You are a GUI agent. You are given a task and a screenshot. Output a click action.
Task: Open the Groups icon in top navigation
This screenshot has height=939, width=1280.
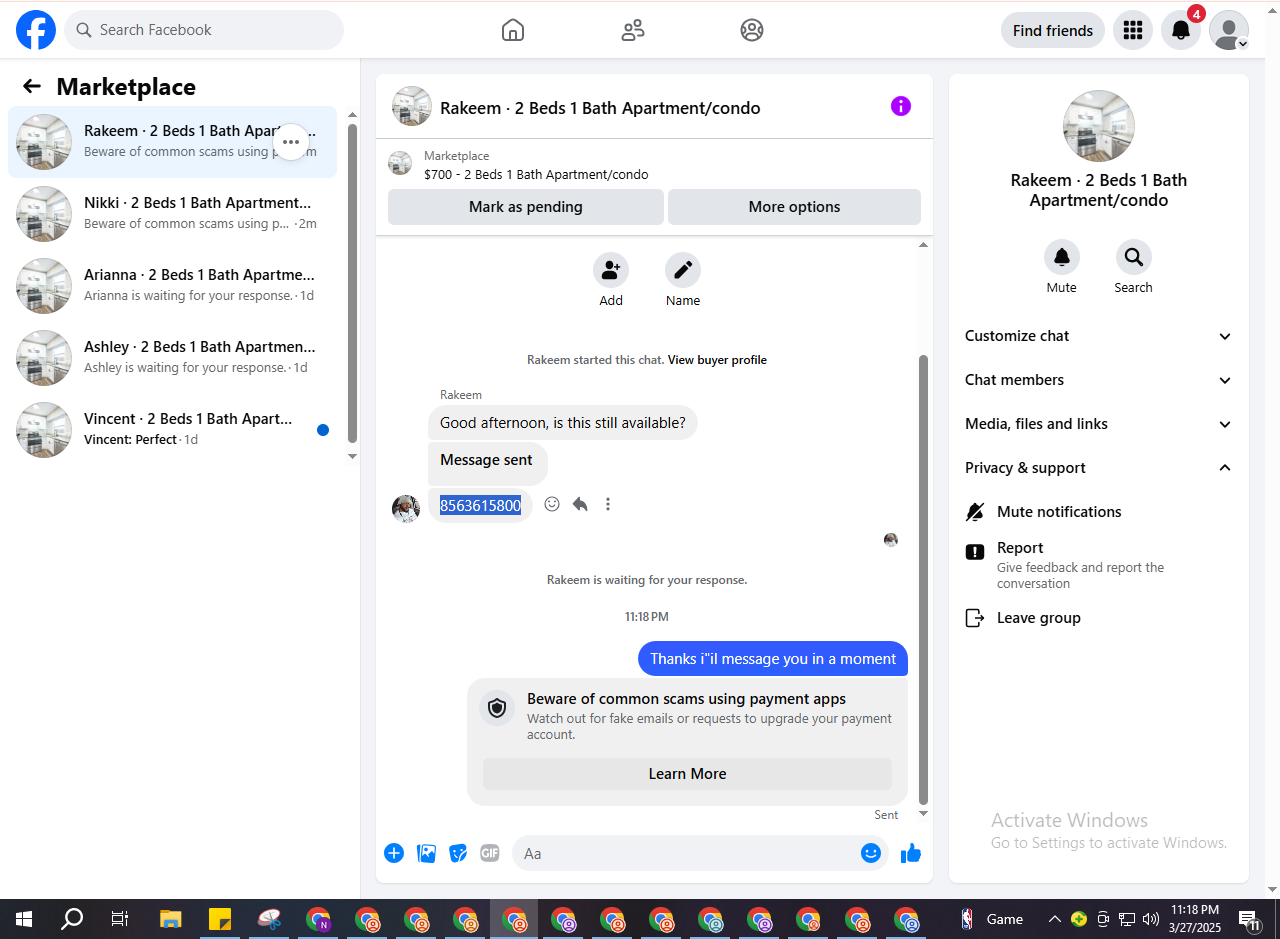(752, 30)
